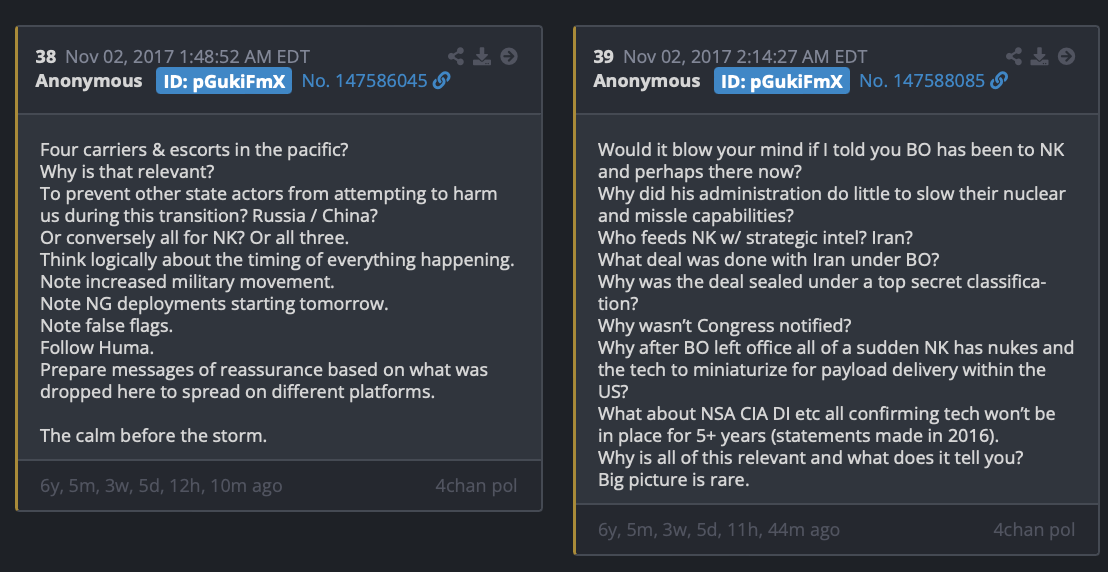Download post 39 using download icon

(1039, 57)
